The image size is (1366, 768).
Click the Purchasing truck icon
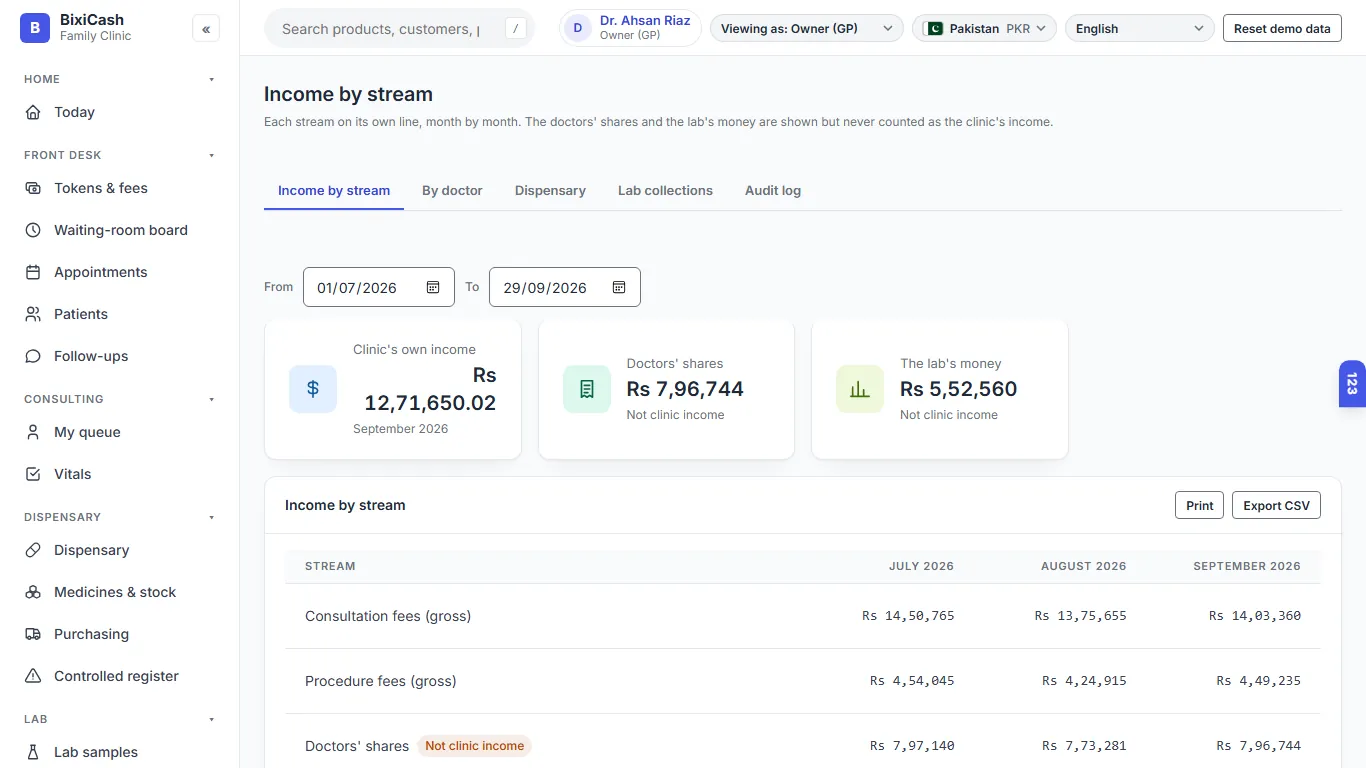[x=33, y=634]
